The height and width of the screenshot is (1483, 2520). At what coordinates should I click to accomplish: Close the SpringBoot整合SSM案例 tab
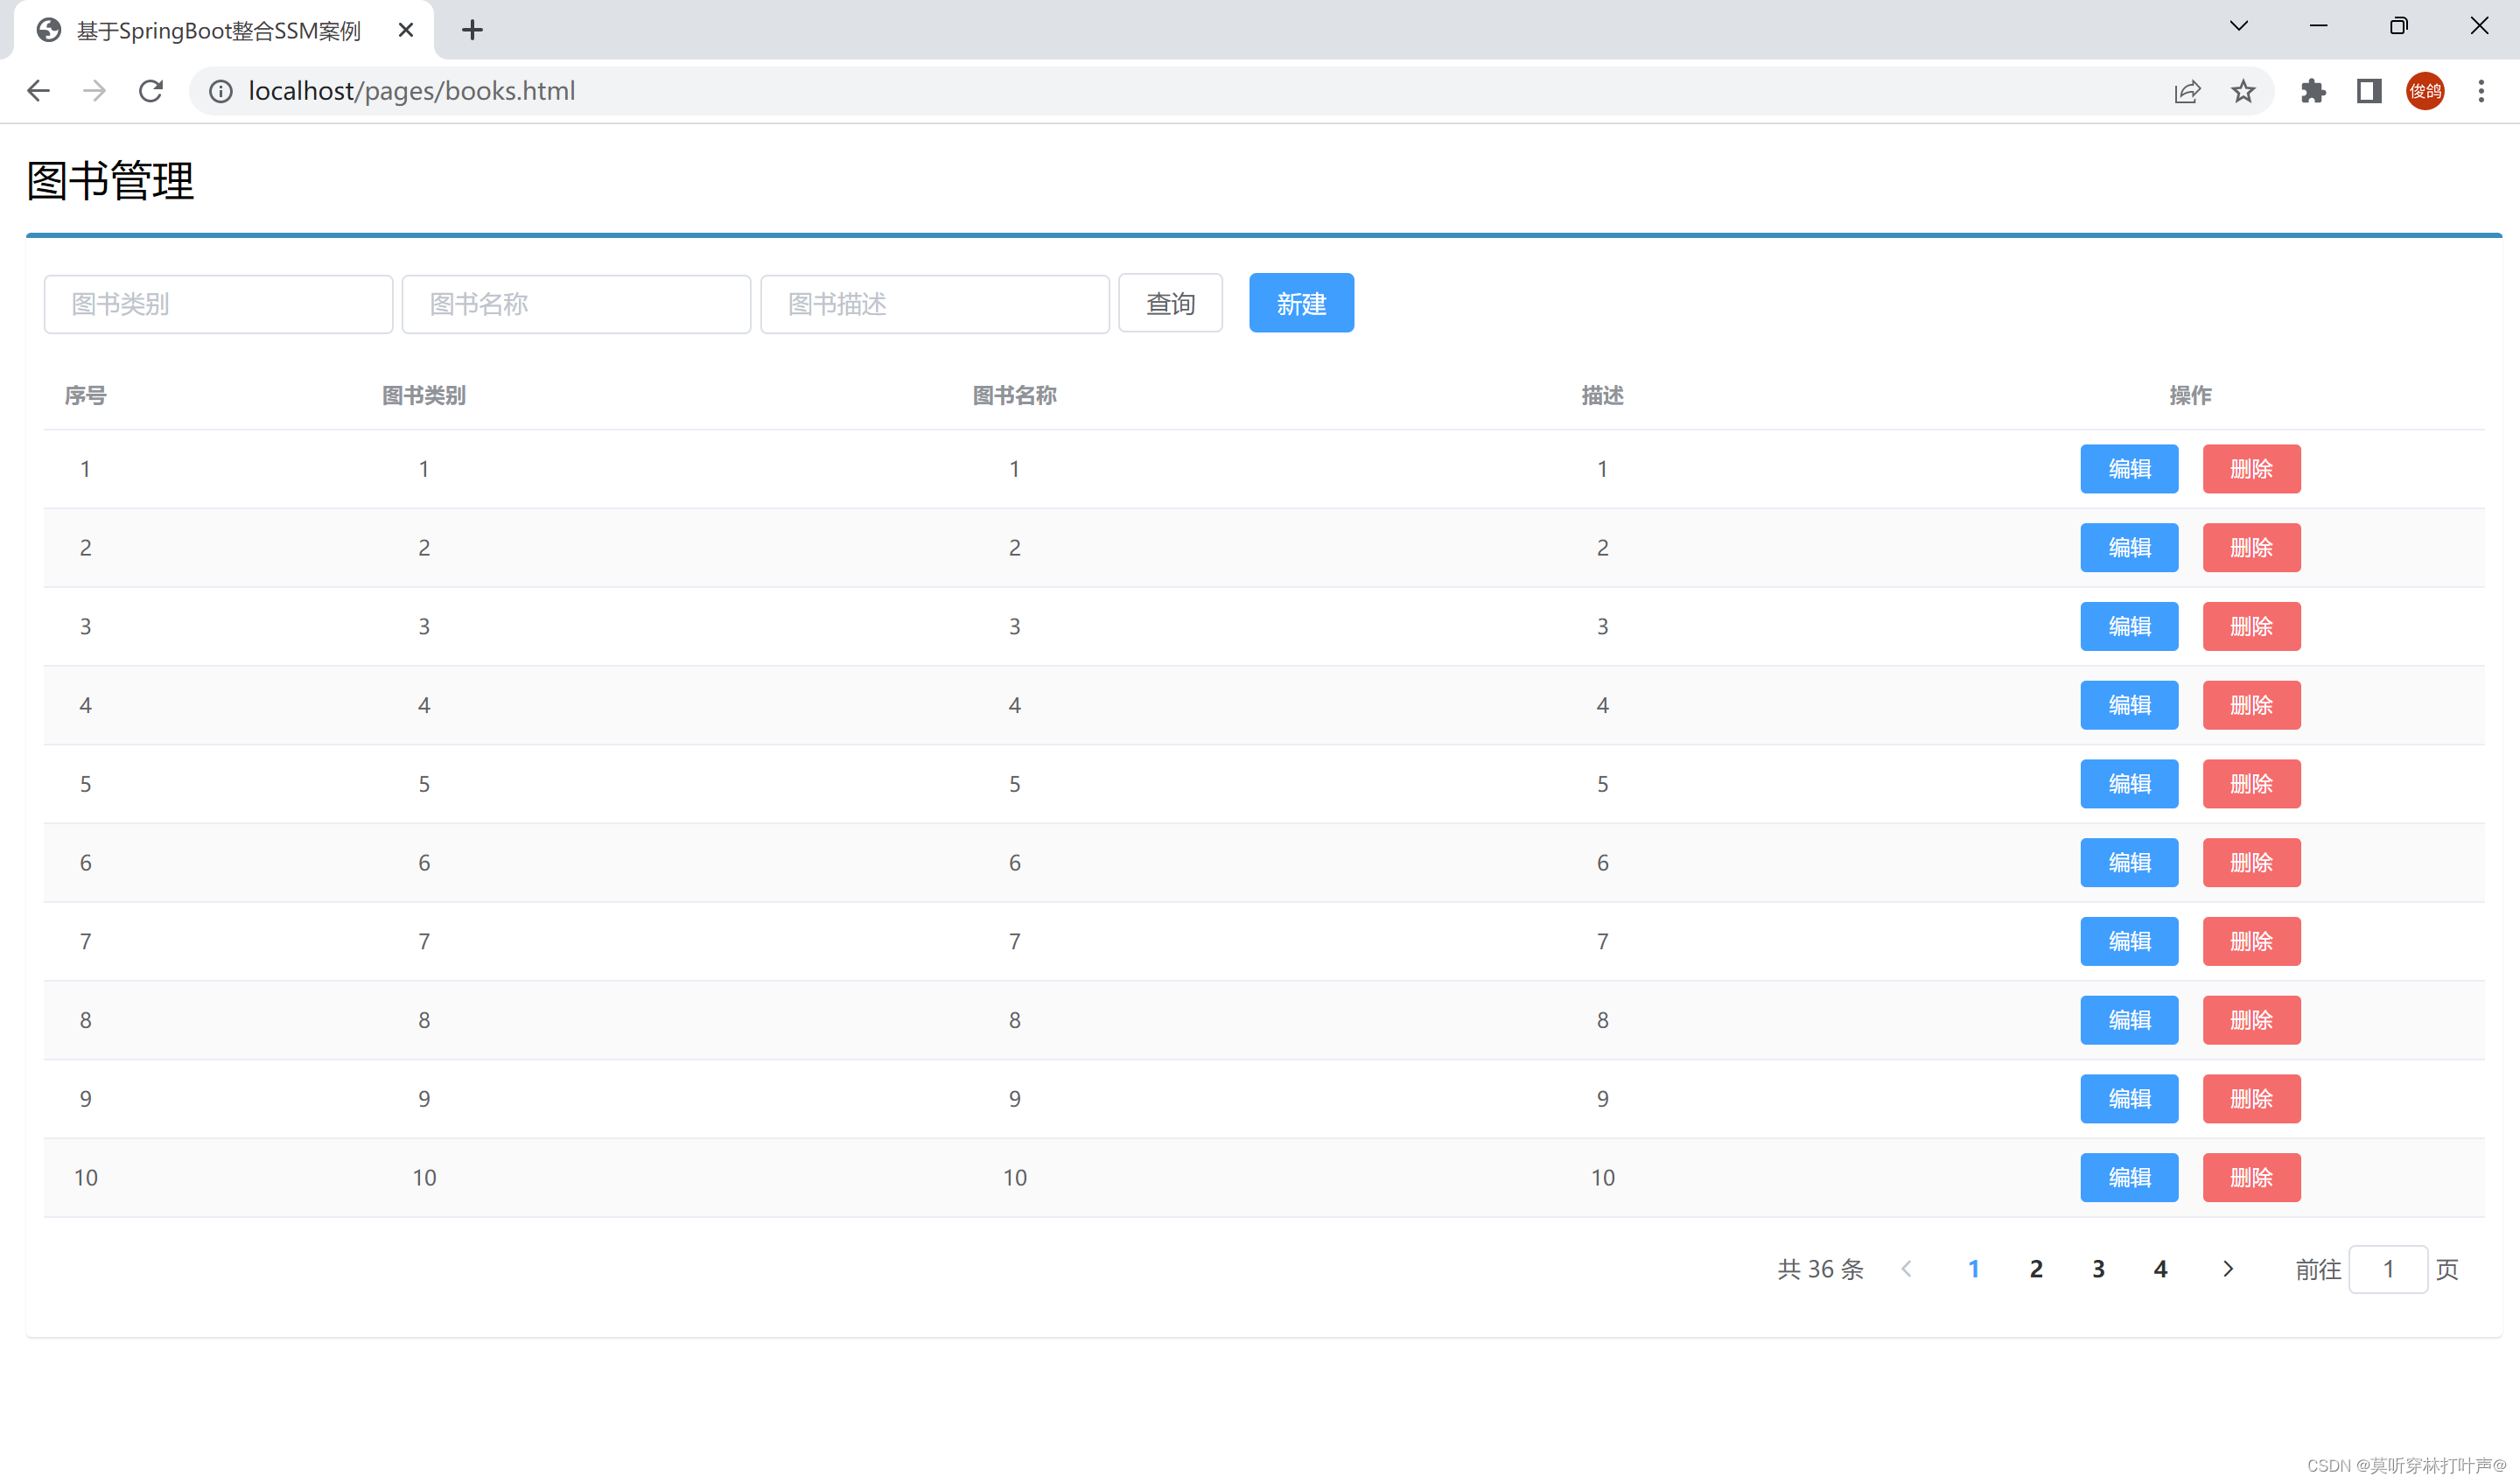pyautogui.click(x=405, y=30)
